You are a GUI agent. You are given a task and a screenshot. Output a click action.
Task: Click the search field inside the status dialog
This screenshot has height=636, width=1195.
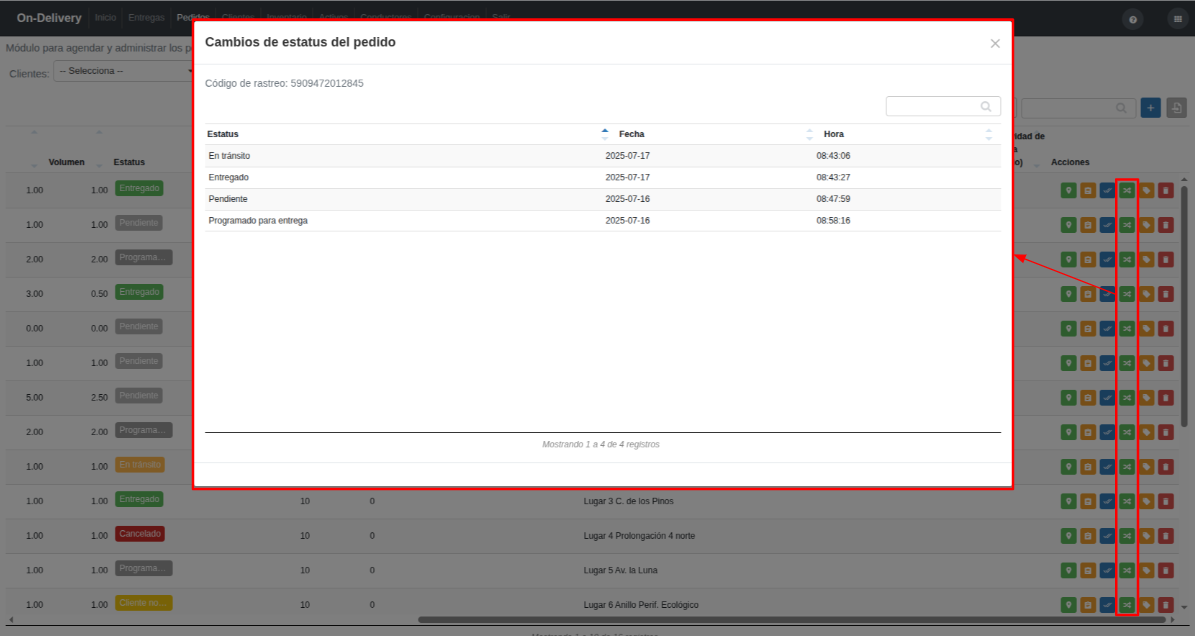tap(943, 107)
